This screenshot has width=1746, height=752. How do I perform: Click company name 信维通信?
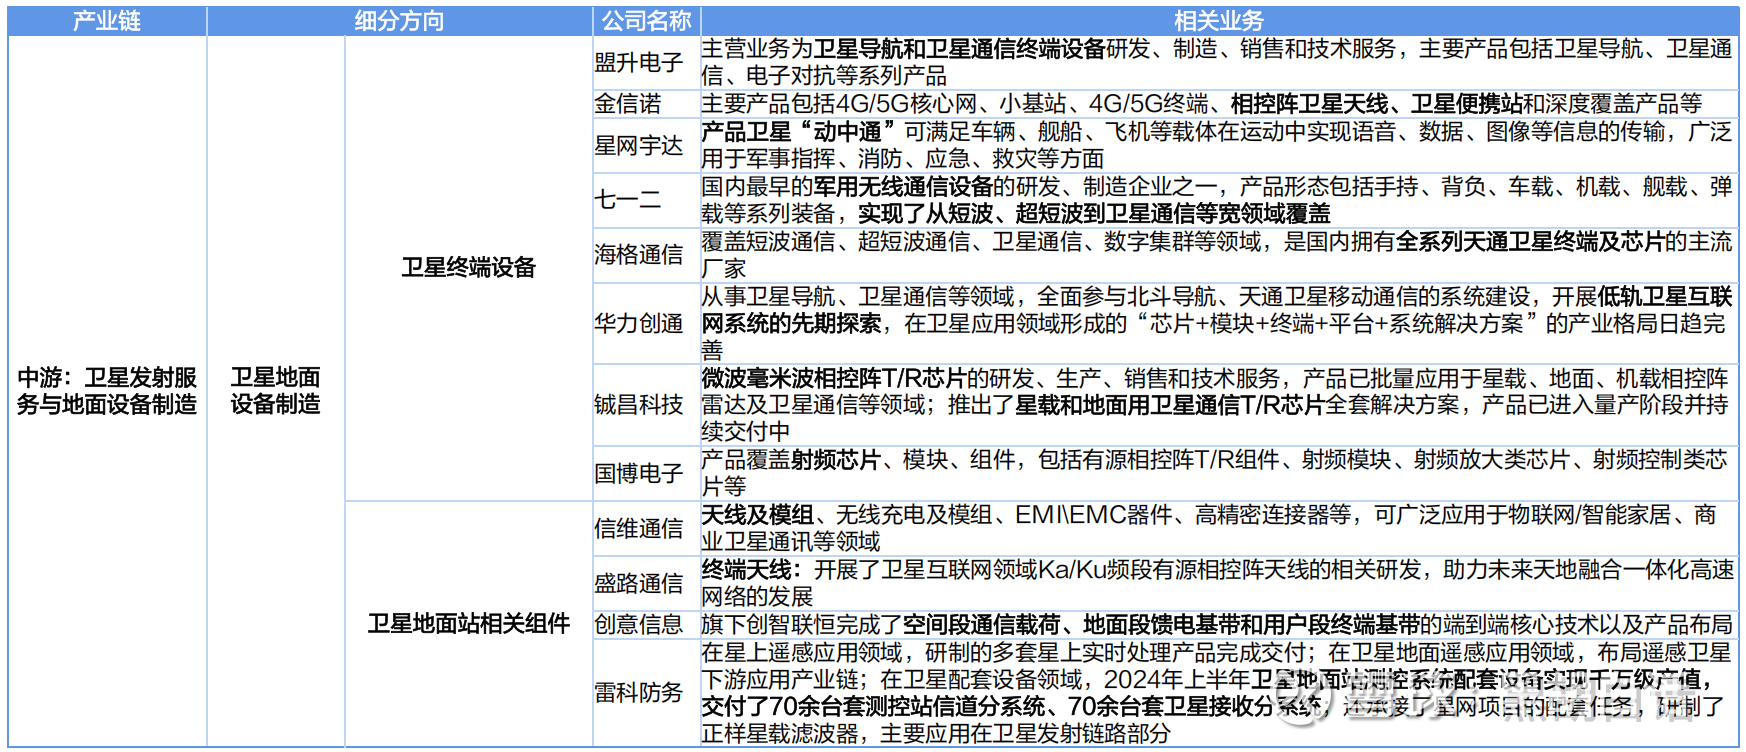[639, 528]
